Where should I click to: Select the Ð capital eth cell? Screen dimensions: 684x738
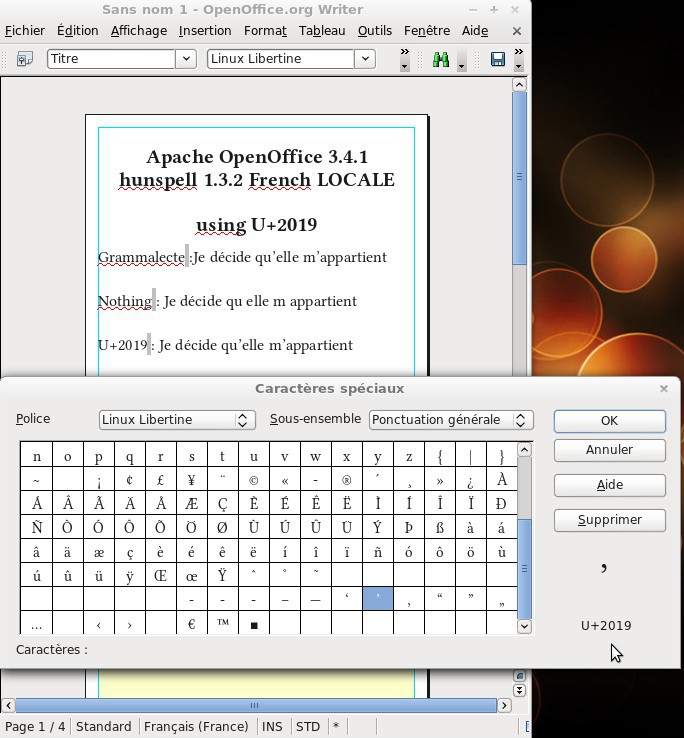[502, 504]
